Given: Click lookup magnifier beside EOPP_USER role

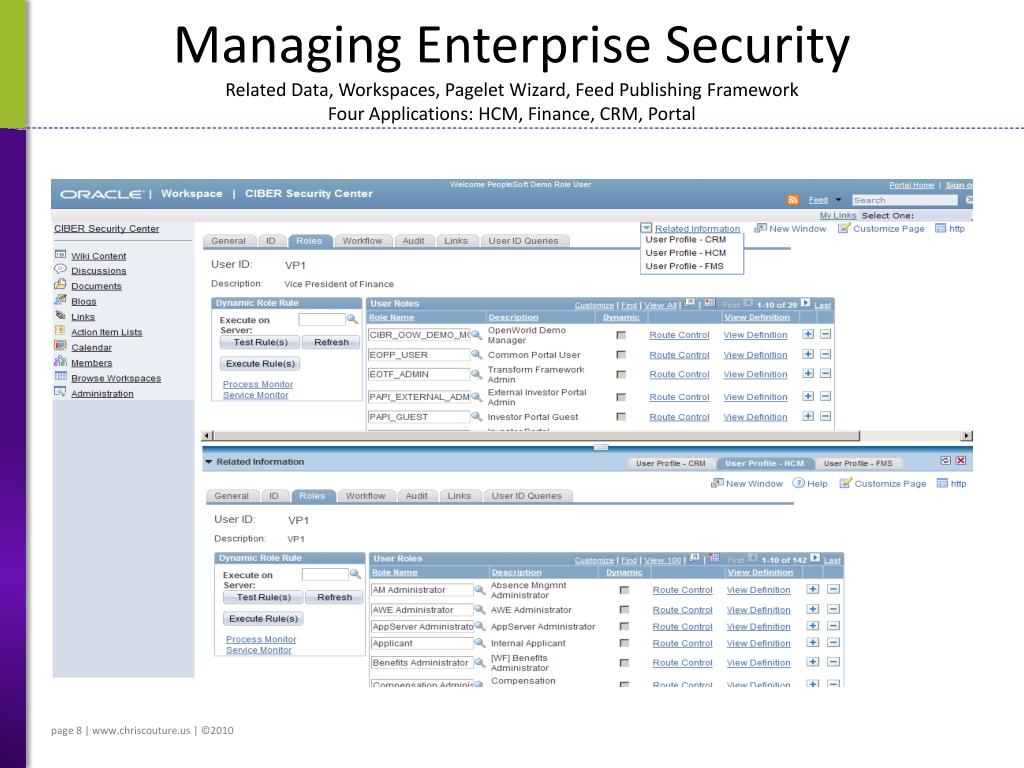Looking at the screenshot, I should [477, 355].
